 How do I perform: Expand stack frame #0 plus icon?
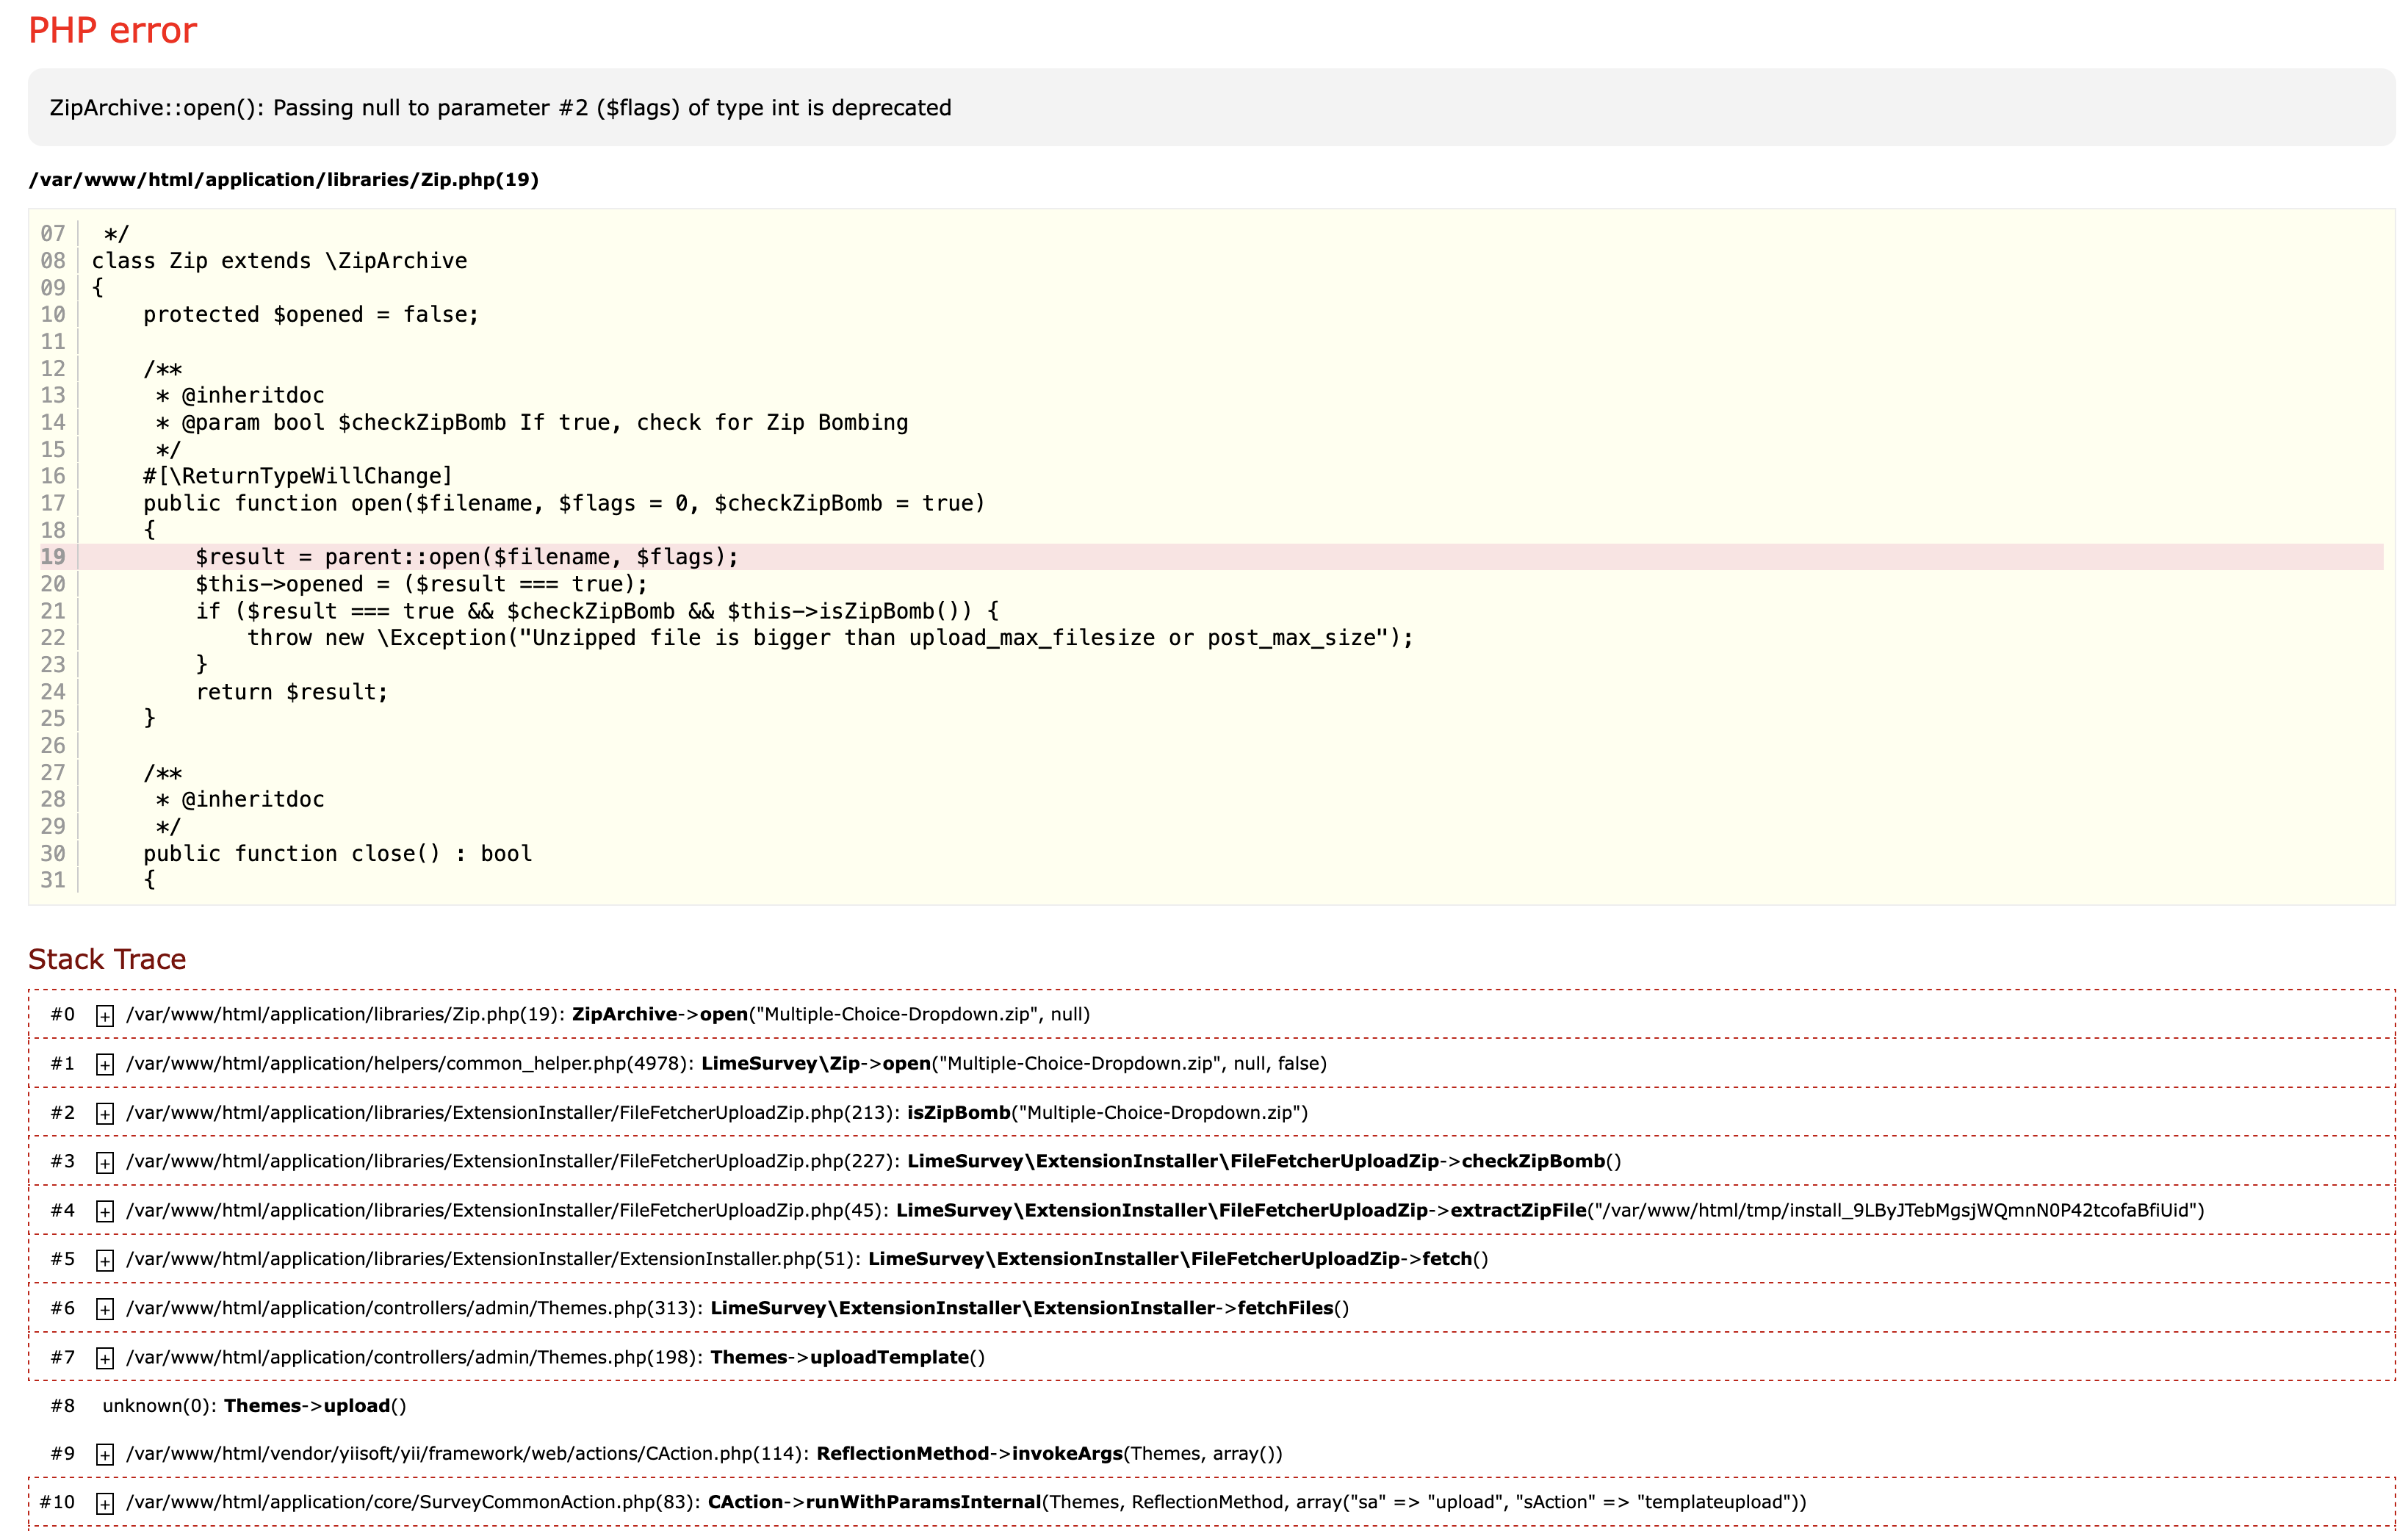click(x=104, y=1016)
